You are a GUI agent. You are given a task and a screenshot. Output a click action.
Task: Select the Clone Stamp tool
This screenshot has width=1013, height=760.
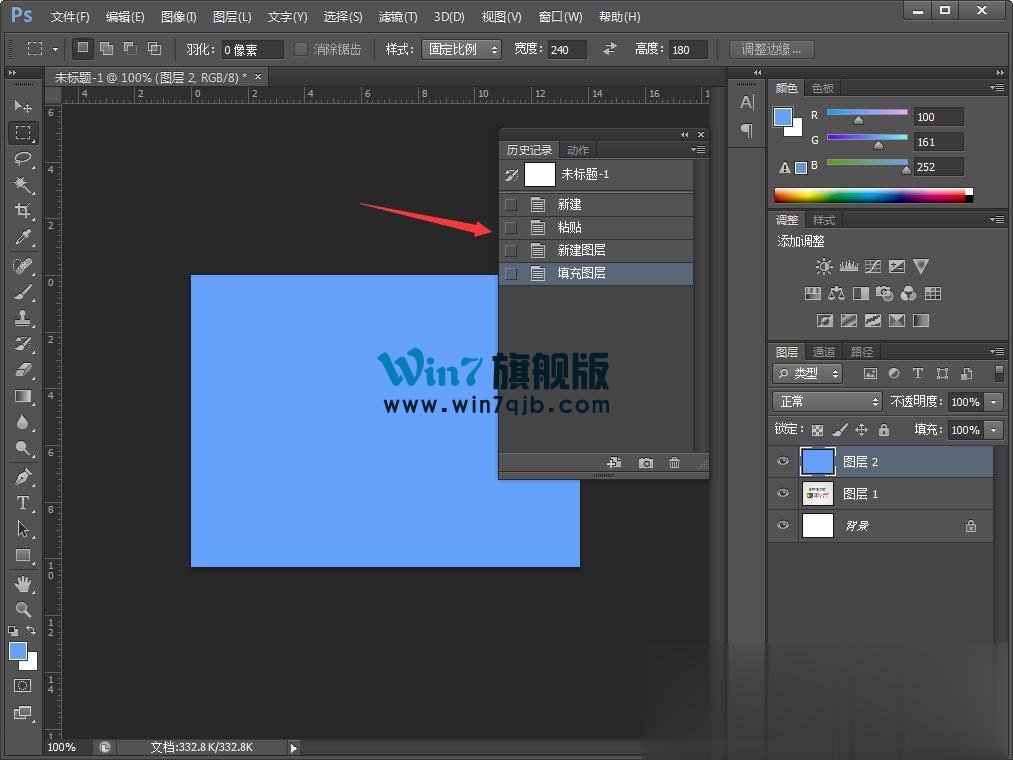click(x=23, y=317)
